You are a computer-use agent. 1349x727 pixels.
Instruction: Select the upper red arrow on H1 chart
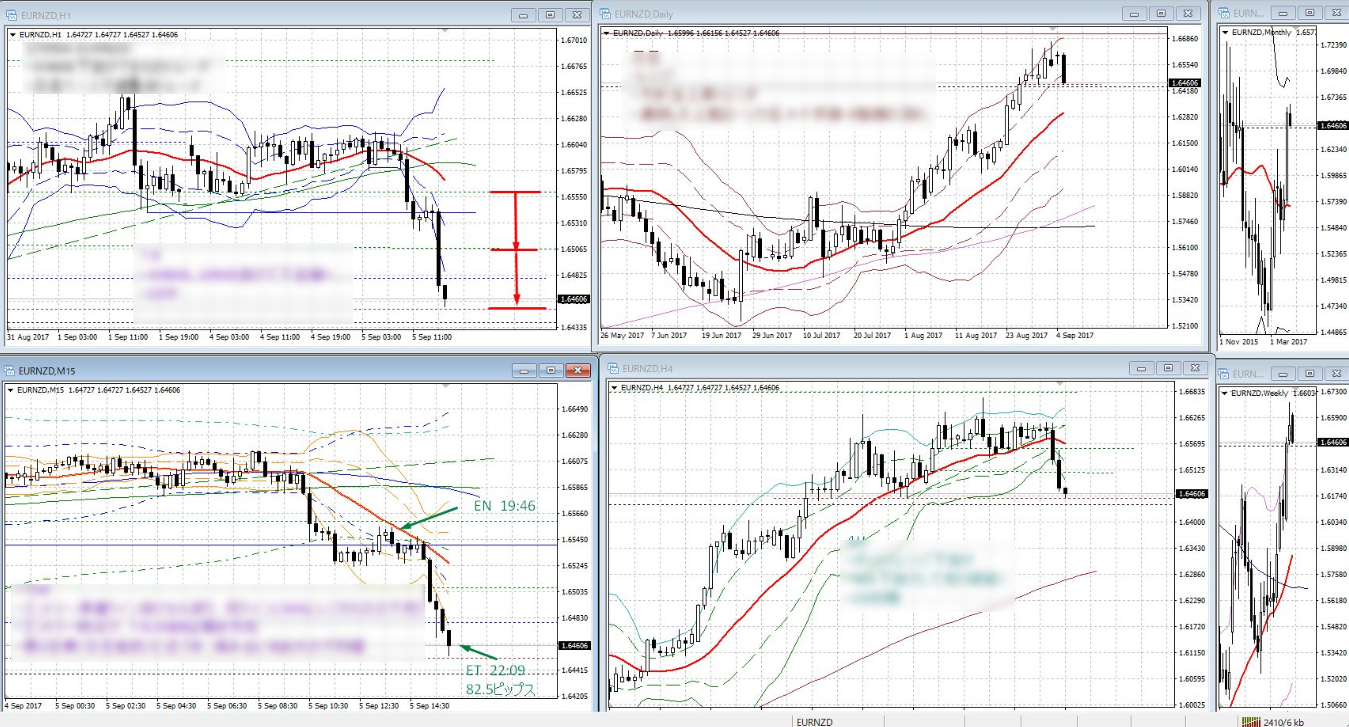516,219
